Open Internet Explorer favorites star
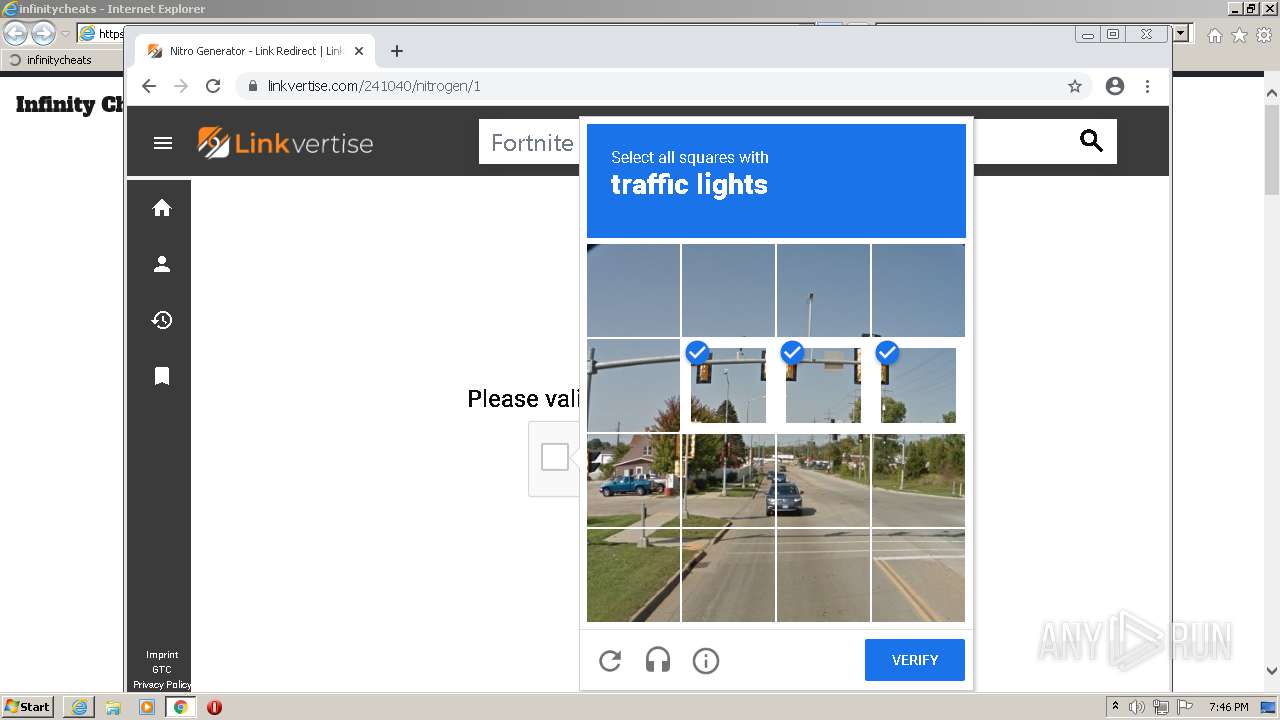 click(1239, 35)
